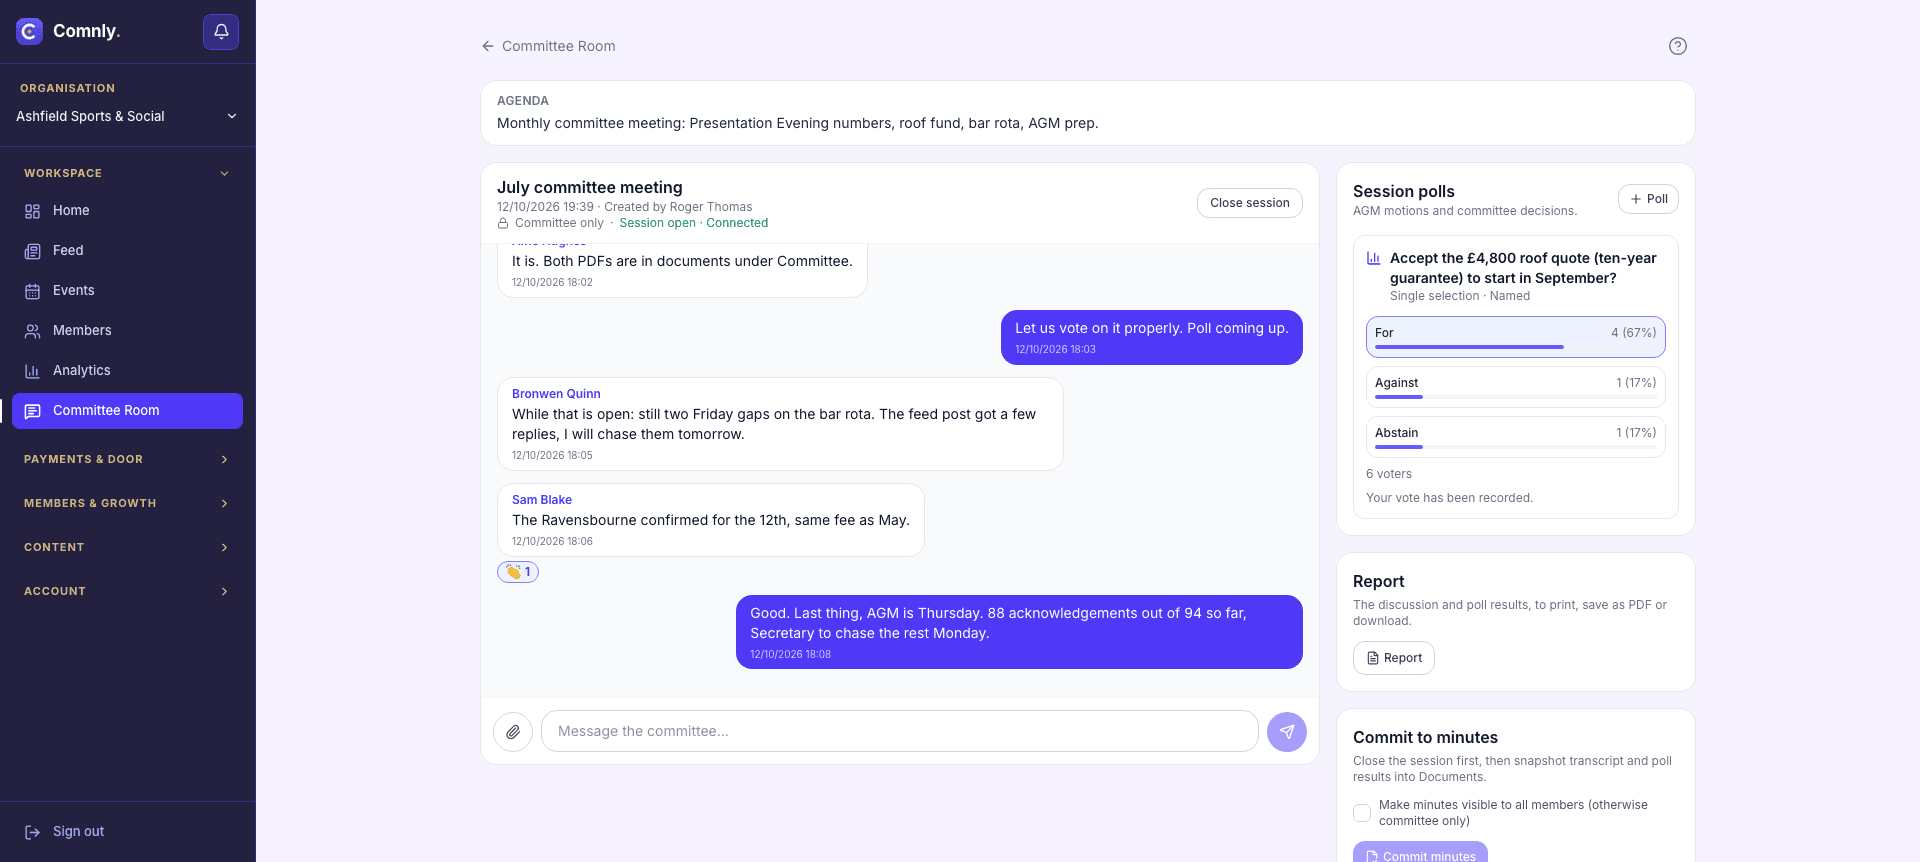Viewport: 1920px width, 862px height.
Task: Click Bronwen Quinn's bar rota message
Action: 780,424
